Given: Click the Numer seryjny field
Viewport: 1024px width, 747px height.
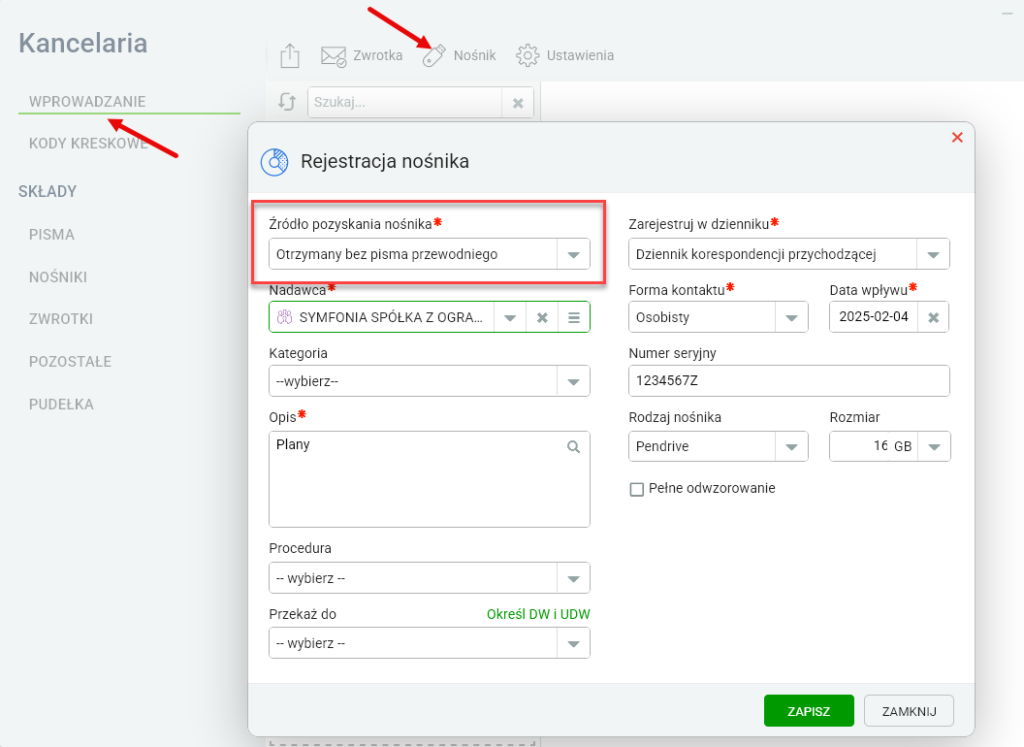Looking at the screenshot, I should pos(789,381).
